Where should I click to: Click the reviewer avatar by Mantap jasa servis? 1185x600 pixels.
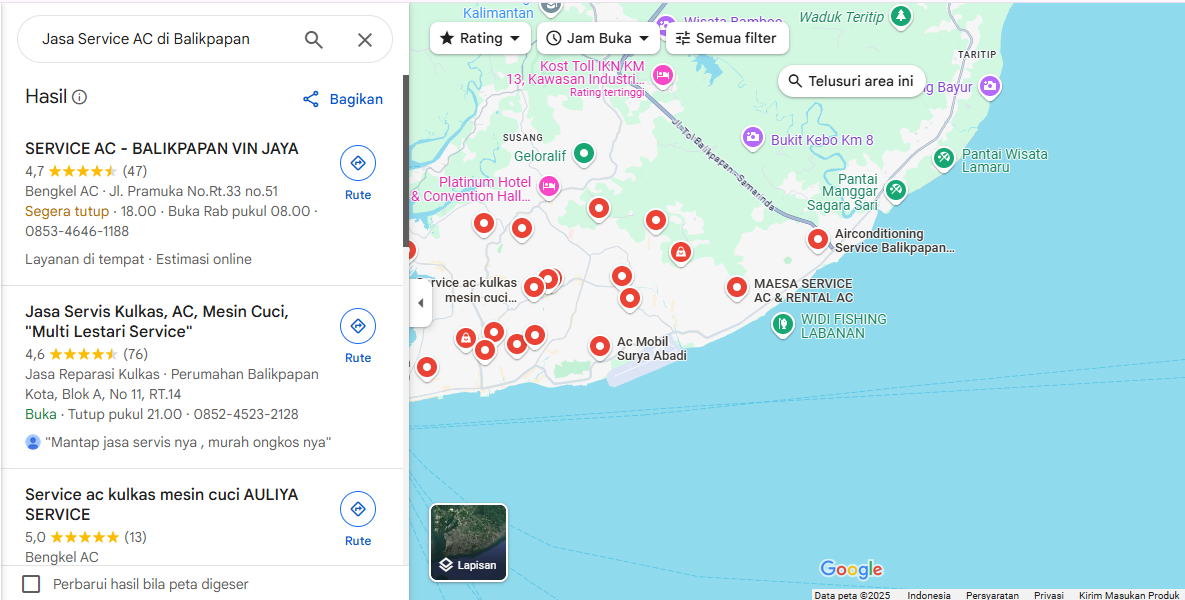pyautogui.click(x=32, y=442)
